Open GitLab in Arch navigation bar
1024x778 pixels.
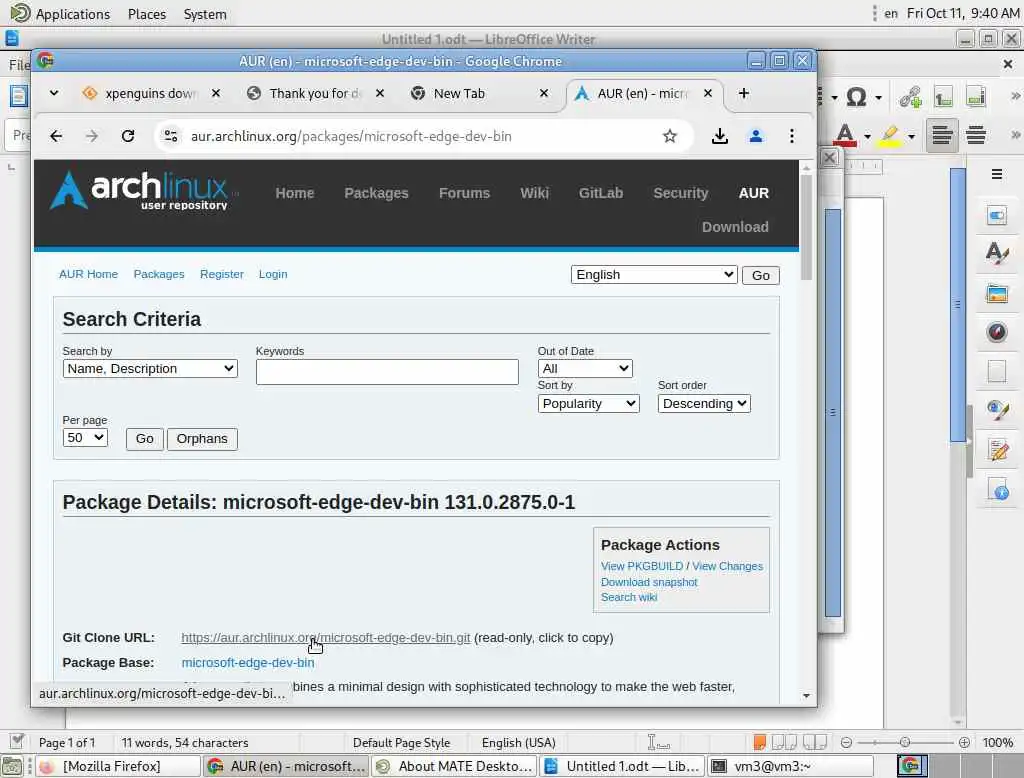click(x=601, y=193)
